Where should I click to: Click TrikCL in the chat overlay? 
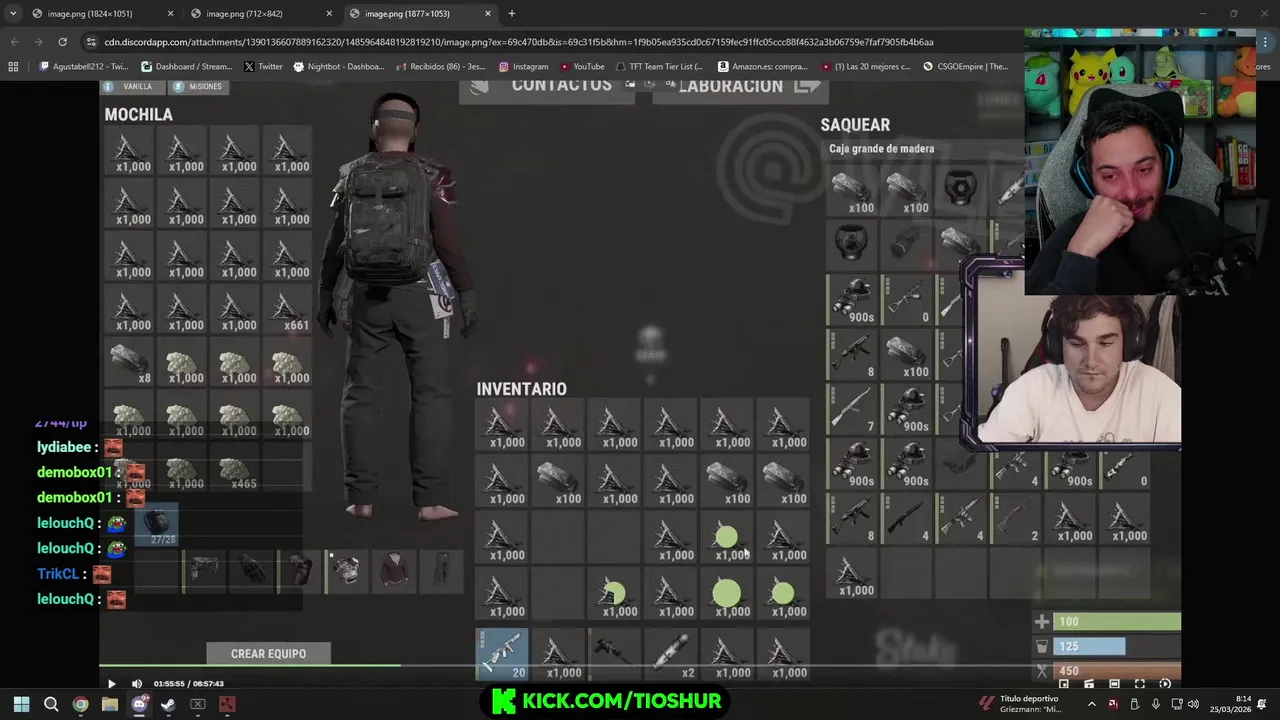click(57, 574)
